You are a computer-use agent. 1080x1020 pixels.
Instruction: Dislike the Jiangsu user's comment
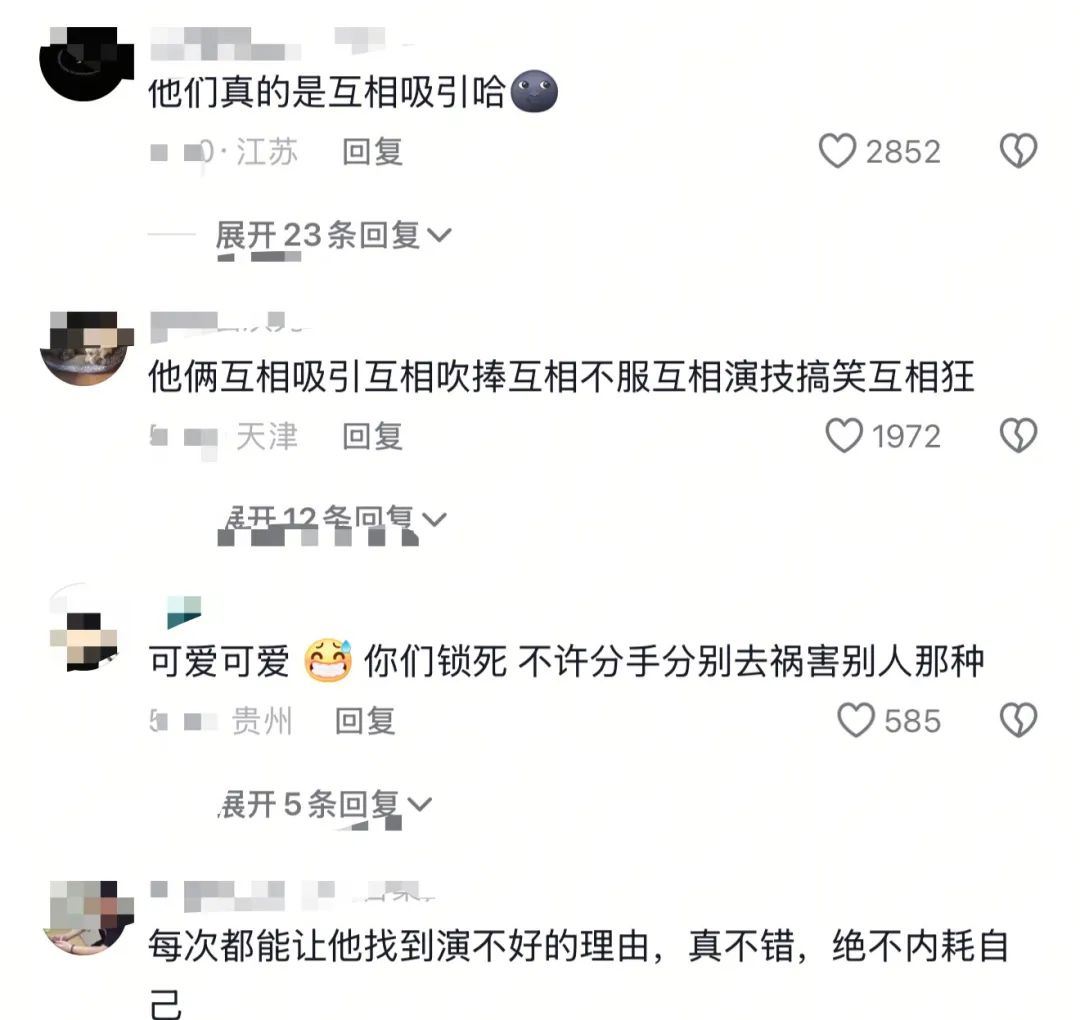pos(1018,151)
